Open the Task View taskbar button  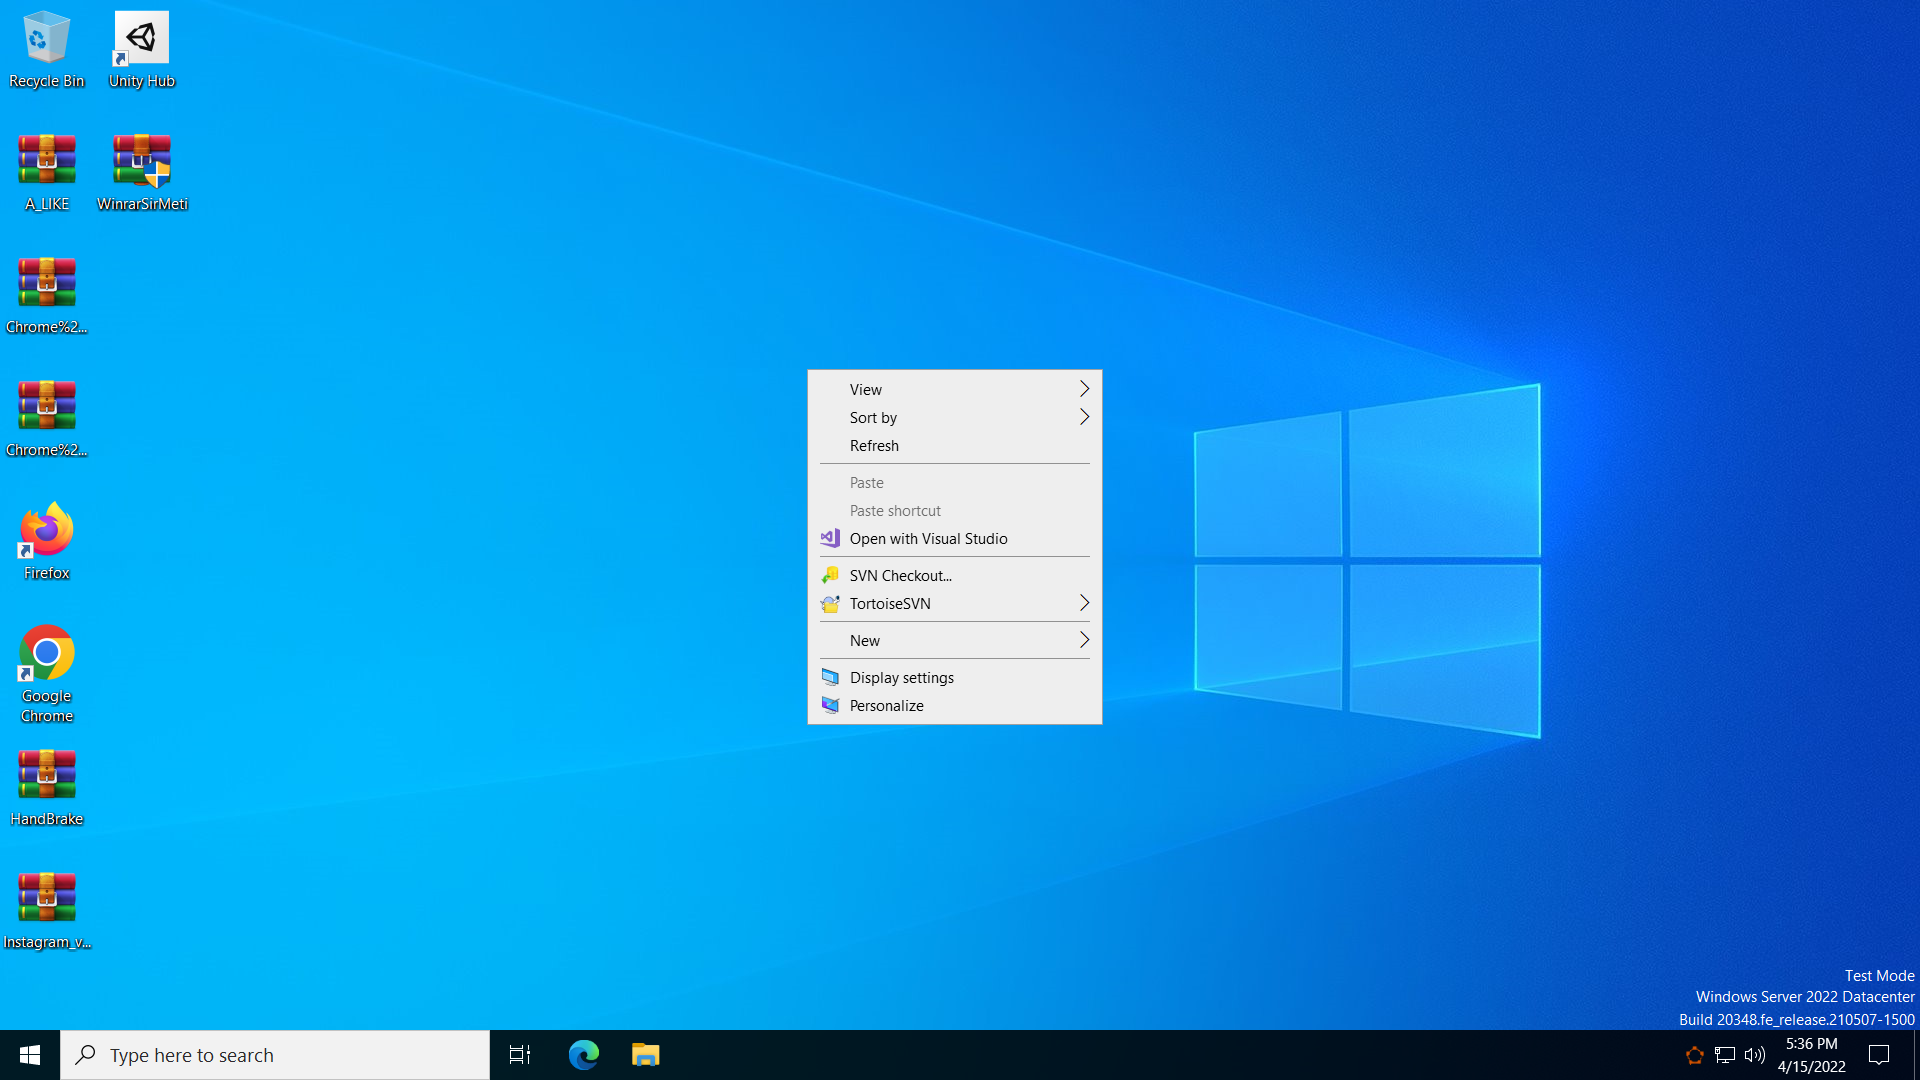click(x=520, y=1055)
